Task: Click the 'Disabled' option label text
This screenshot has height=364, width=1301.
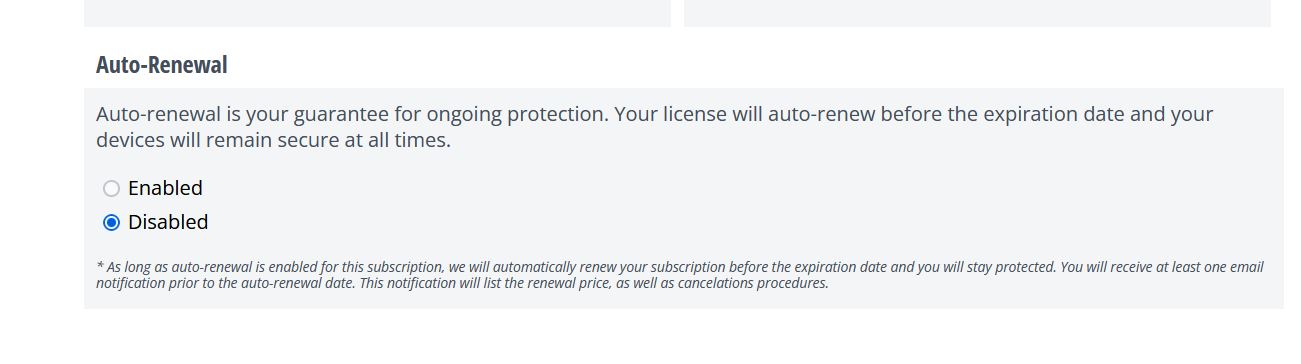Action: (x=168, y=222)
